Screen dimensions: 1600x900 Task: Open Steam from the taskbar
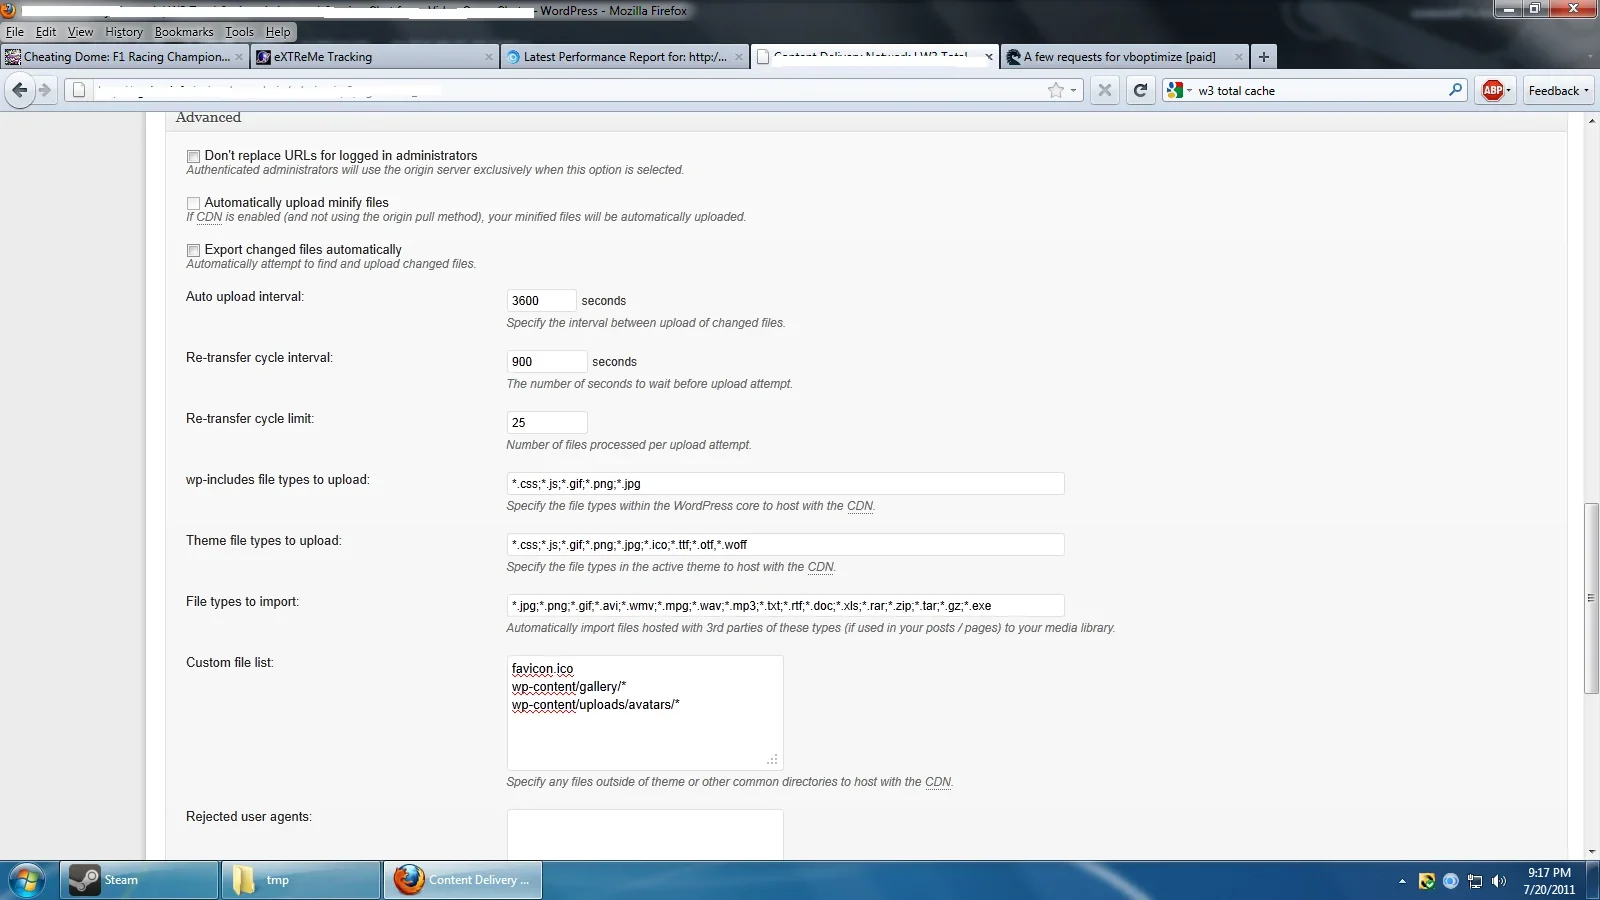point(139,880)
